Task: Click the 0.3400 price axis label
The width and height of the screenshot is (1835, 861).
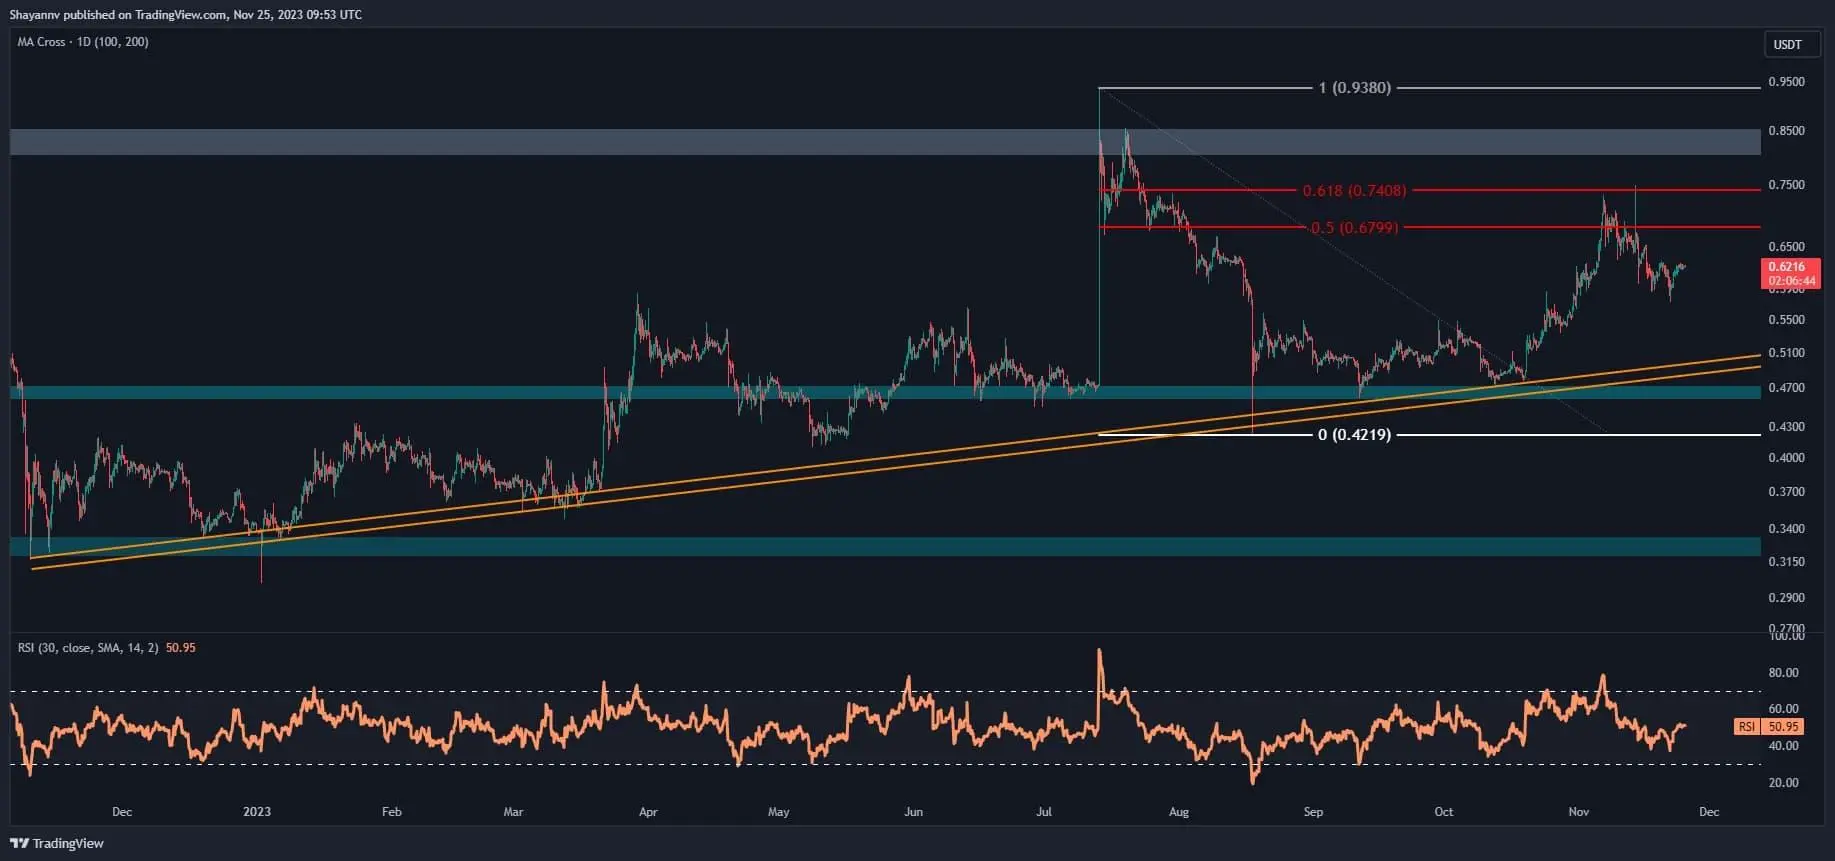Action: click(x=1786, y=529)
